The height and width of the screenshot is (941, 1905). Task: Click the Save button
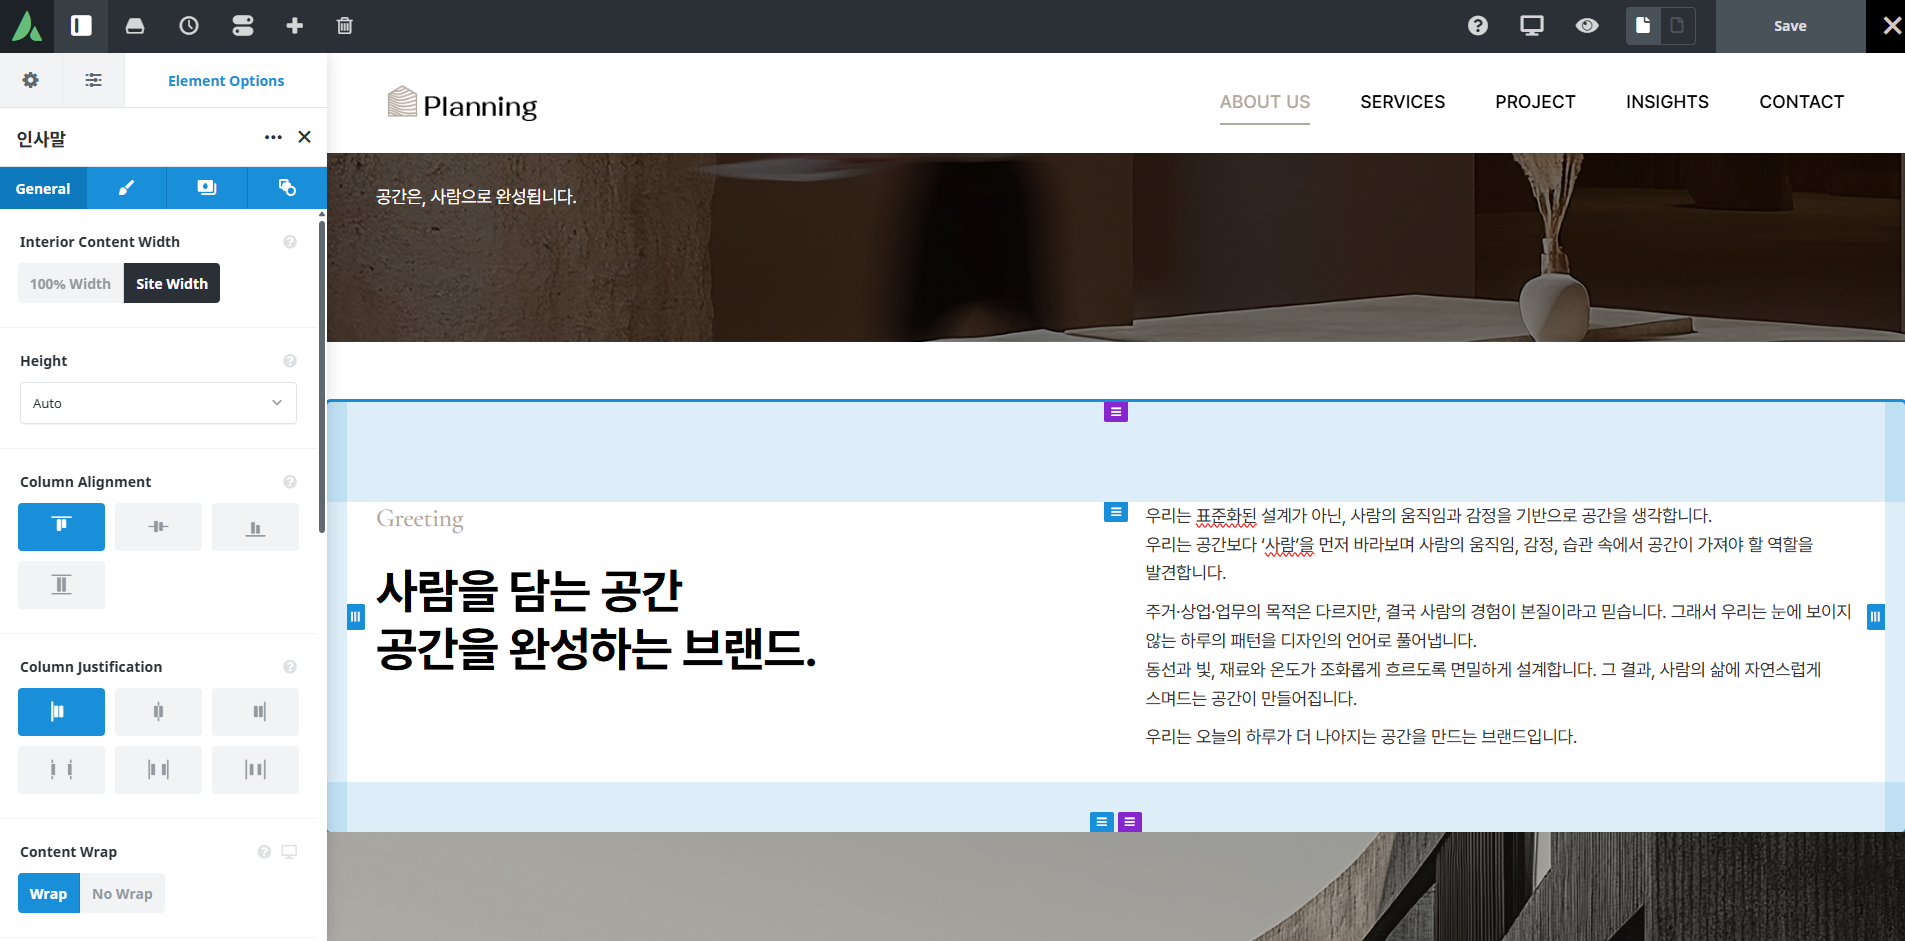pos(1790,26)
